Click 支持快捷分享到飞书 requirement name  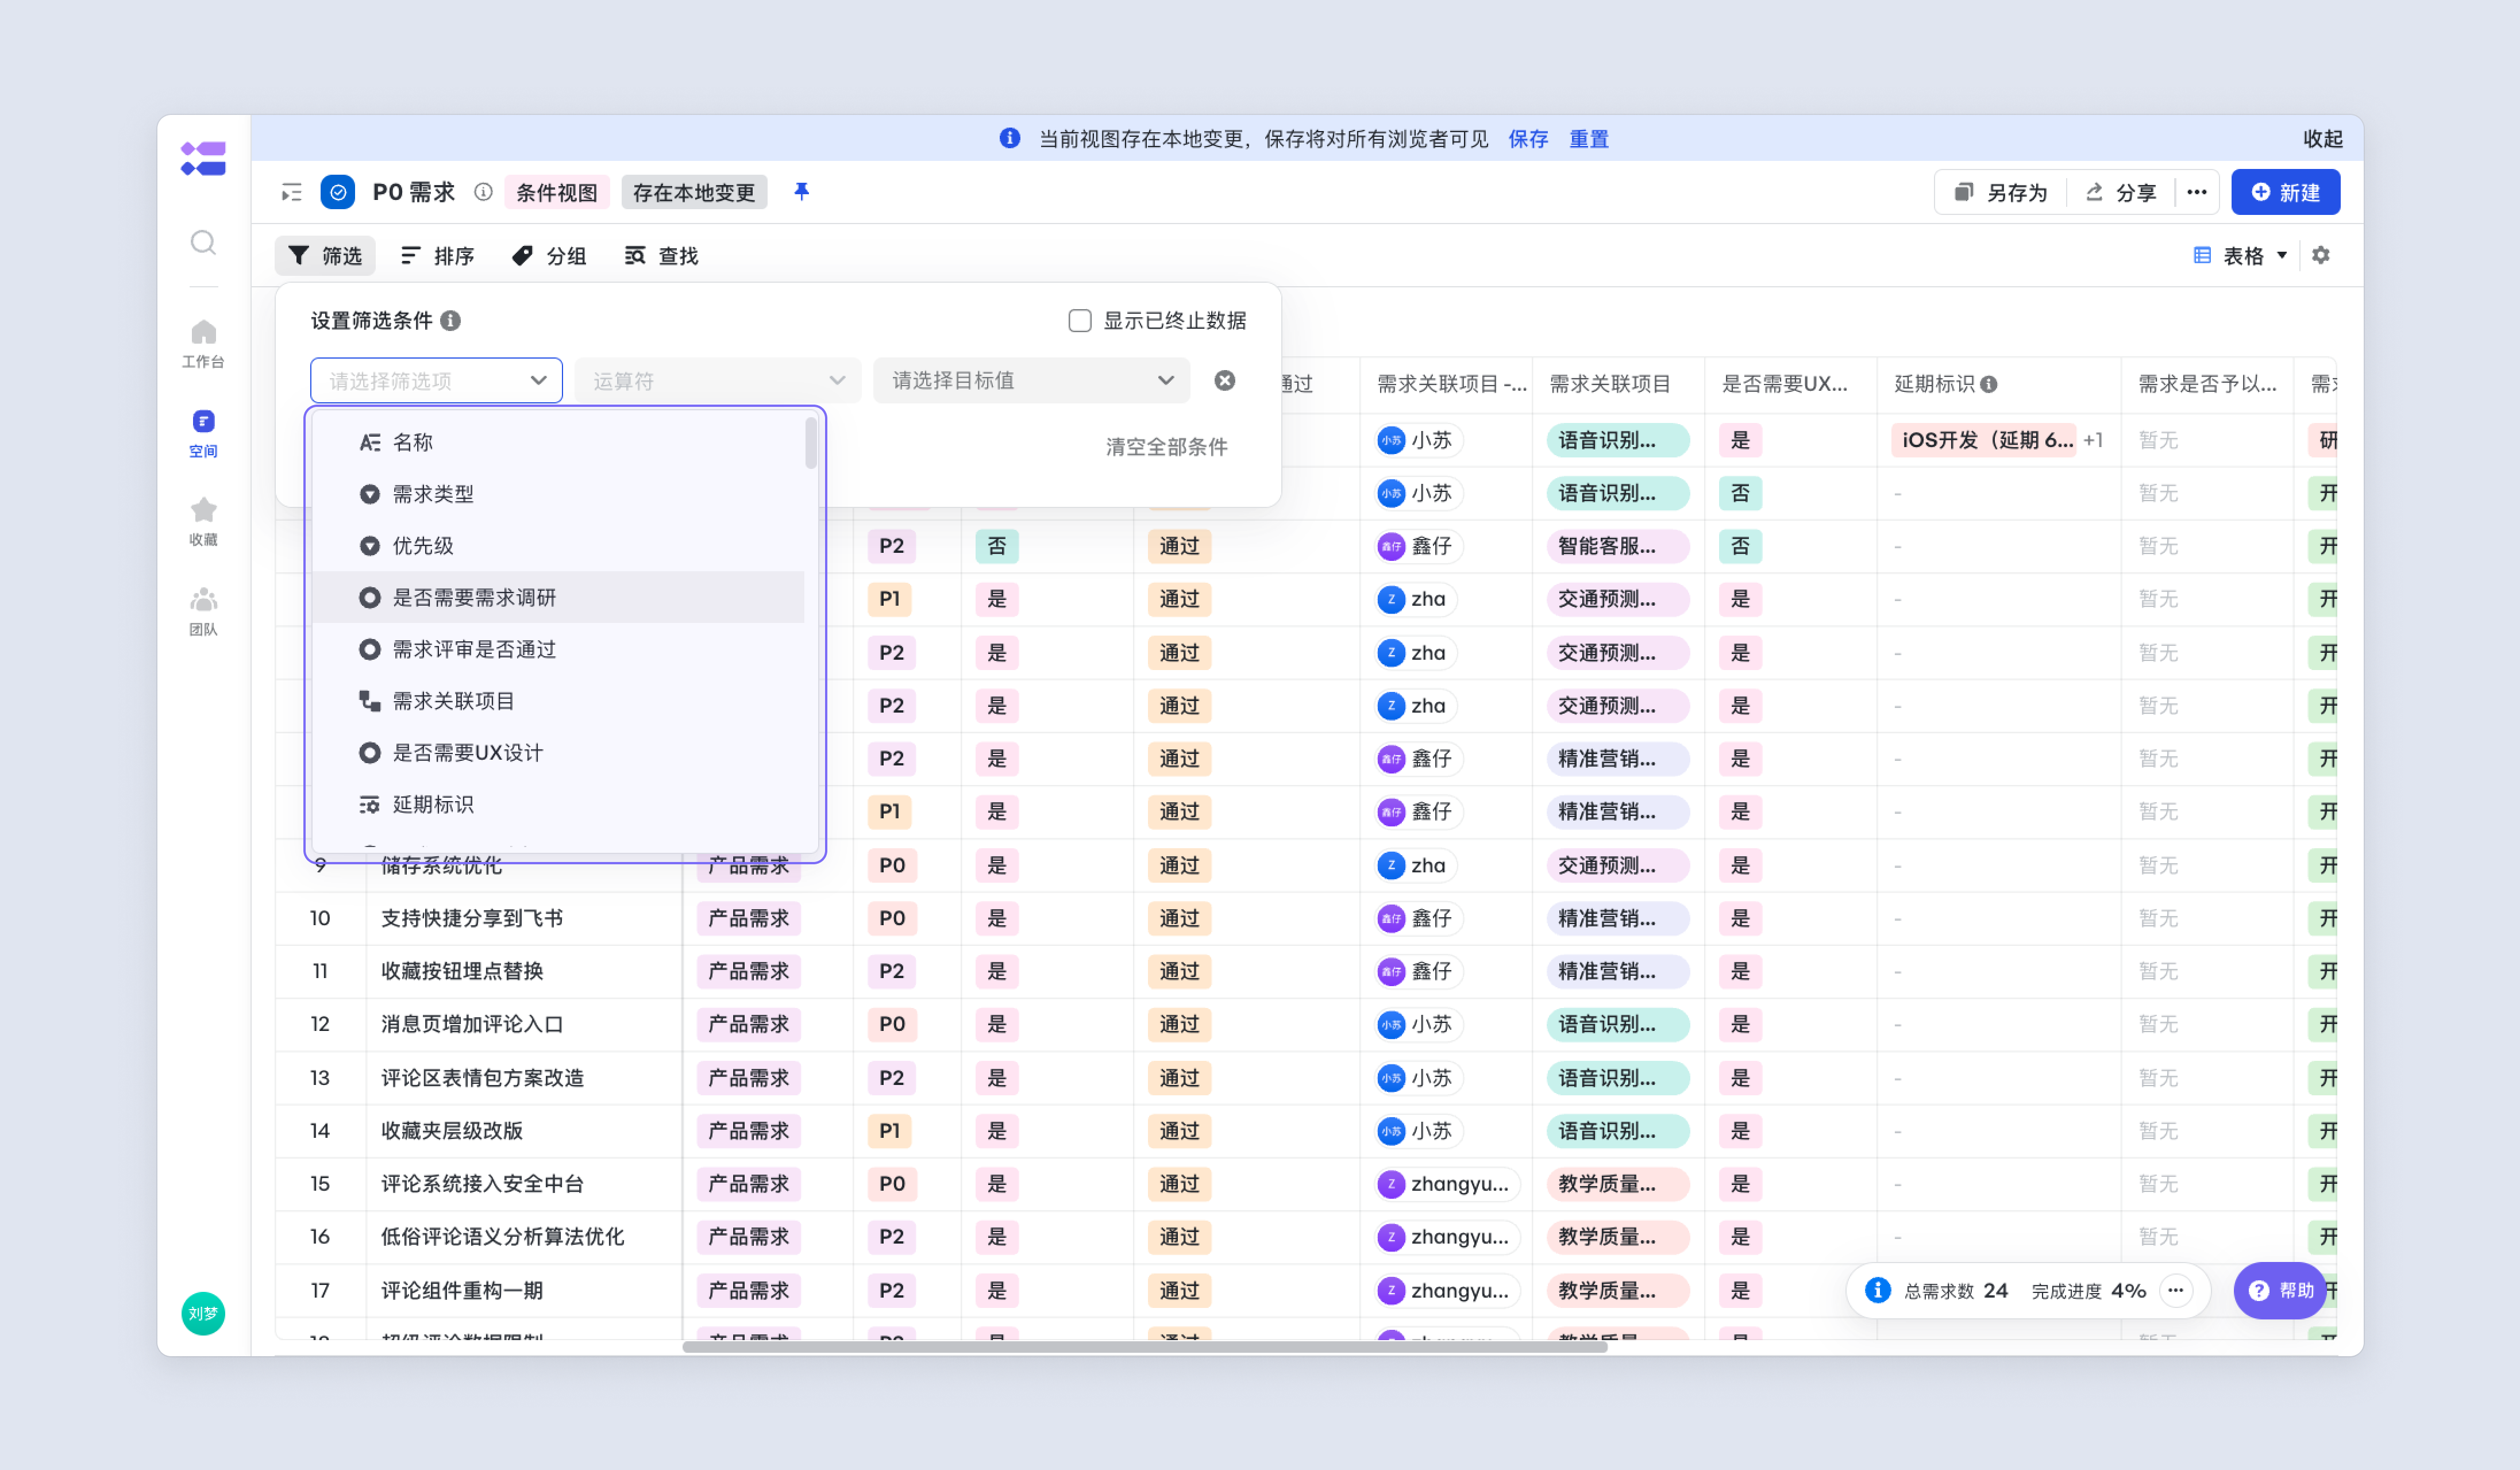[472, 918]
